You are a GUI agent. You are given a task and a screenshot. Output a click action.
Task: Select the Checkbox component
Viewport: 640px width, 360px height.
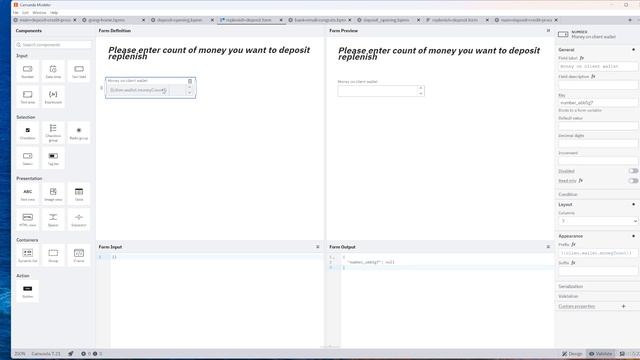click(x=27, y=133)
